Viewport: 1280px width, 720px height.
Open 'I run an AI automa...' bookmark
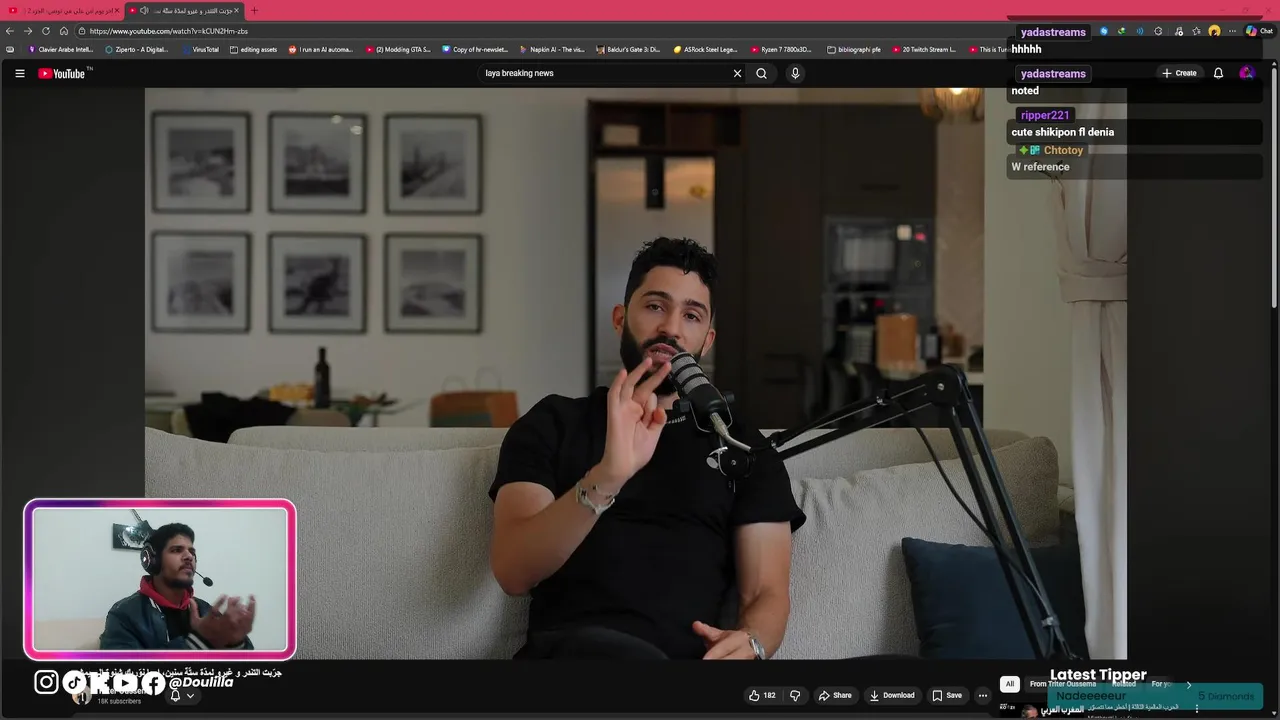point(321,49)
